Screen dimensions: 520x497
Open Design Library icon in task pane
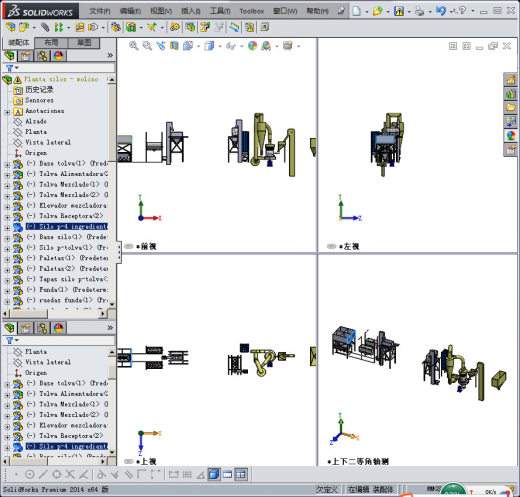pos(510,94)
